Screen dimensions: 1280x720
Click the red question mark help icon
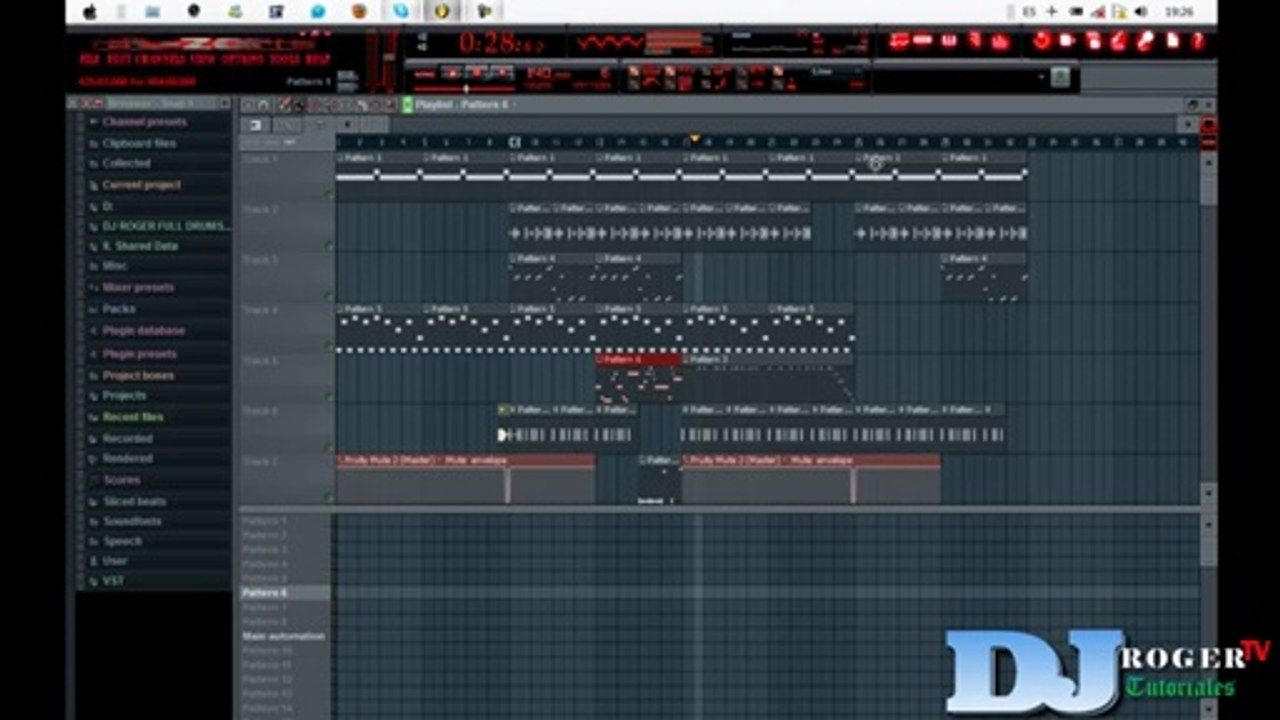pos(1197,41)
